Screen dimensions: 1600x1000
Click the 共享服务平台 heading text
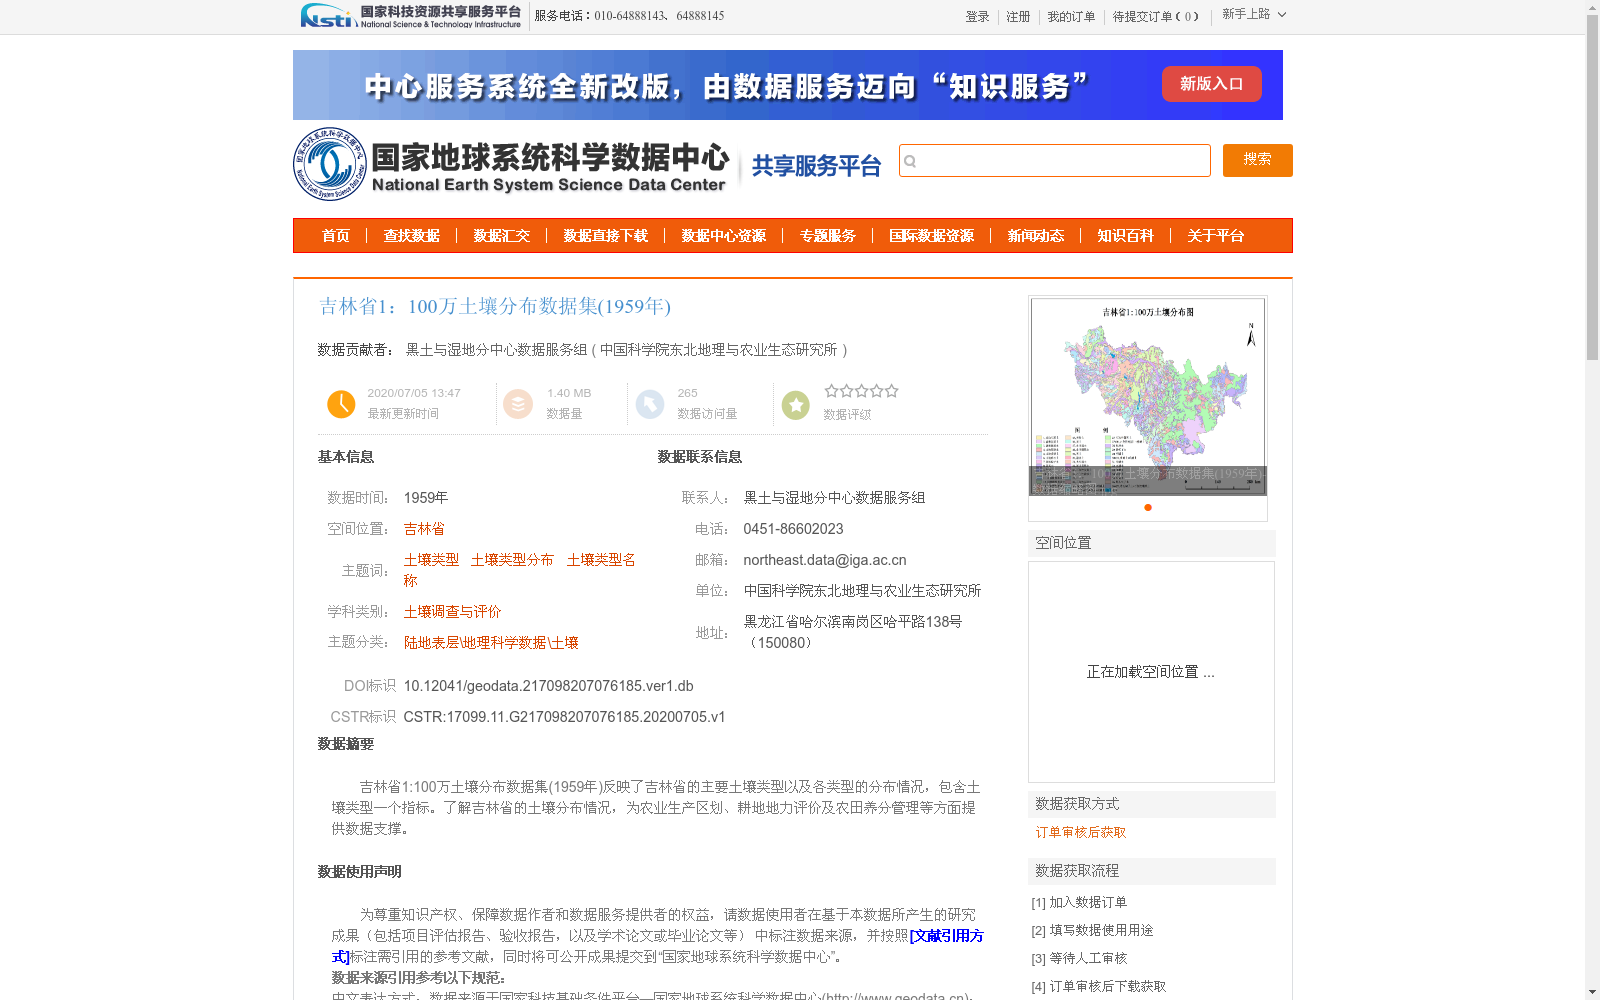coord(816,166)
